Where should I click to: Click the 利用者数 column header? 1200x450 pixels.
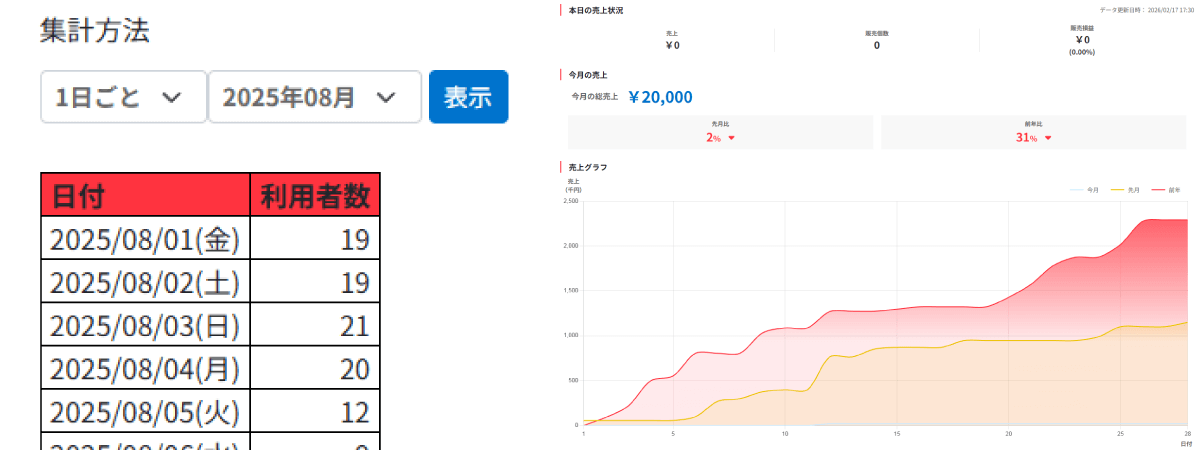314,194
